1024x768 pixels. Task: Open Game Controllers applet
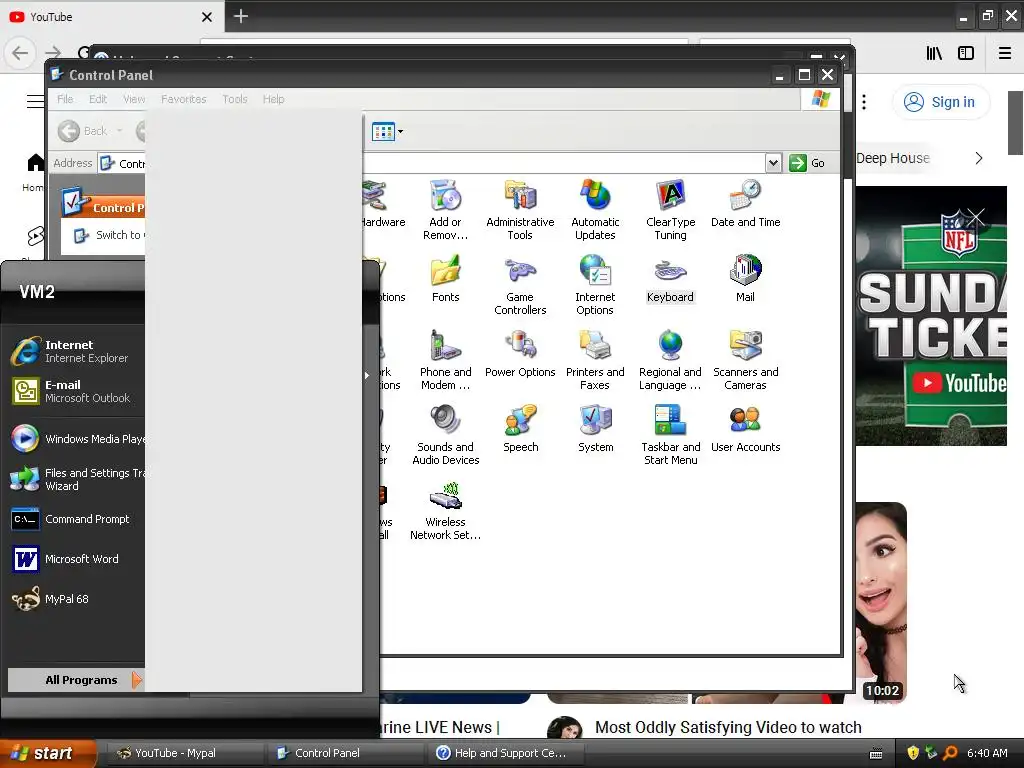tap(520, 285)
